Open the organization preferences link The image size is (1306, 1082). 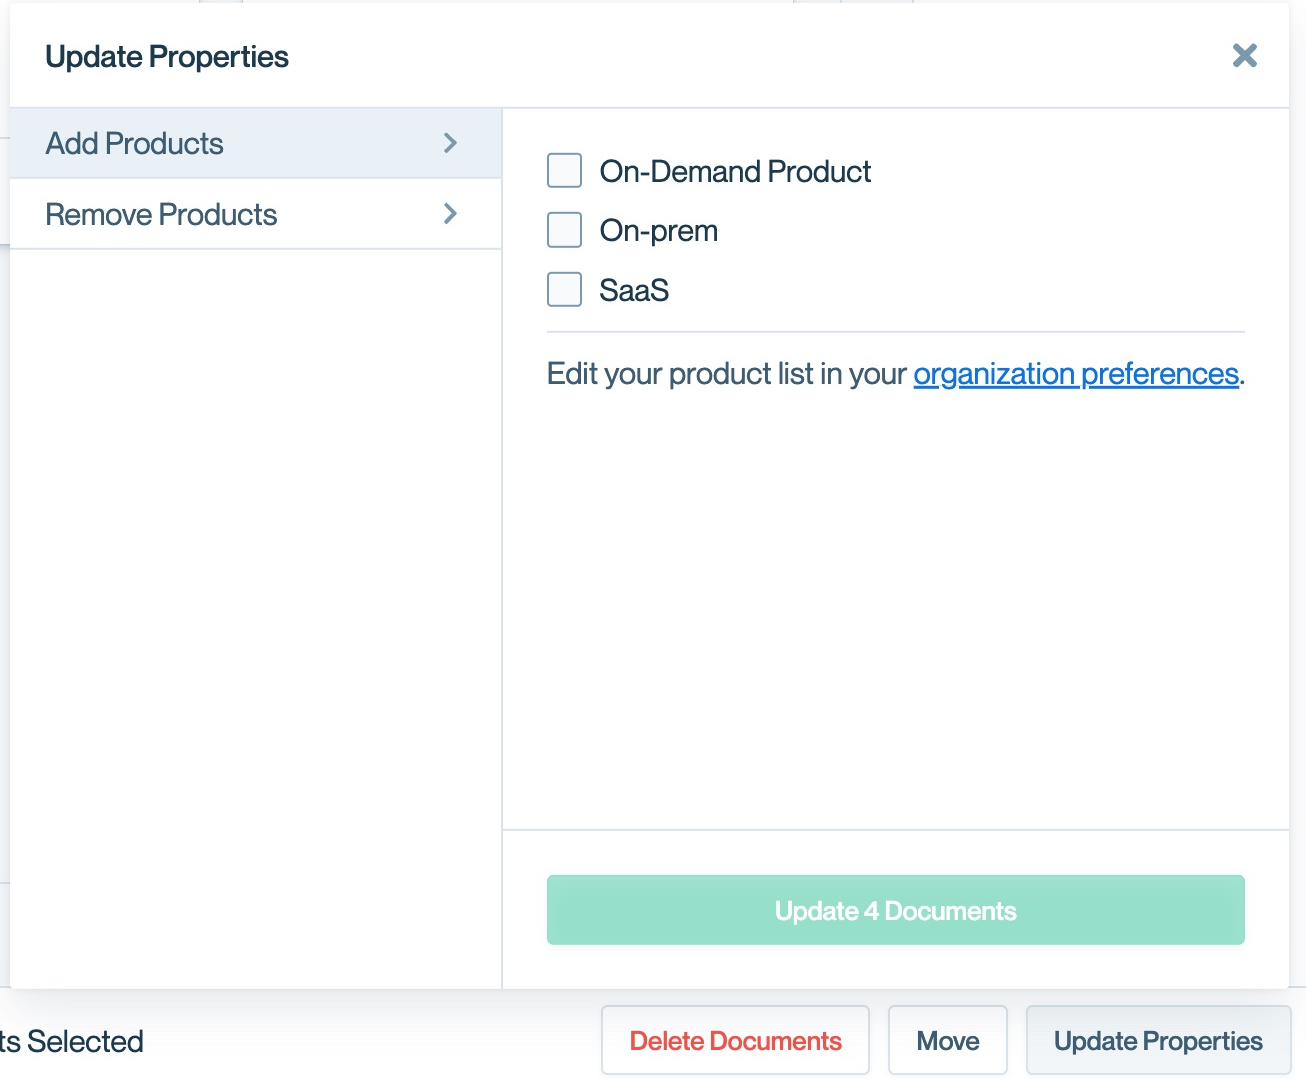1075,374
